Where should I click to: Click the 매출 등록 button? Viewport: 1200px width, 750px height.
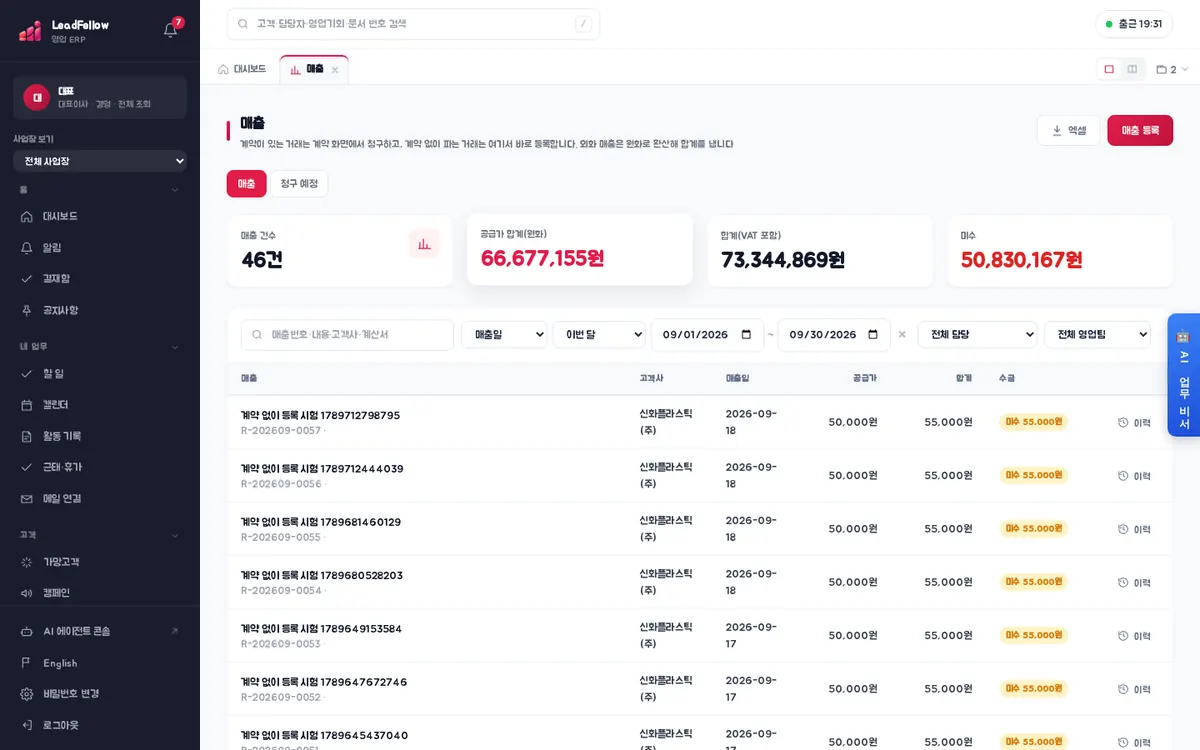(x=1140, y=130)
